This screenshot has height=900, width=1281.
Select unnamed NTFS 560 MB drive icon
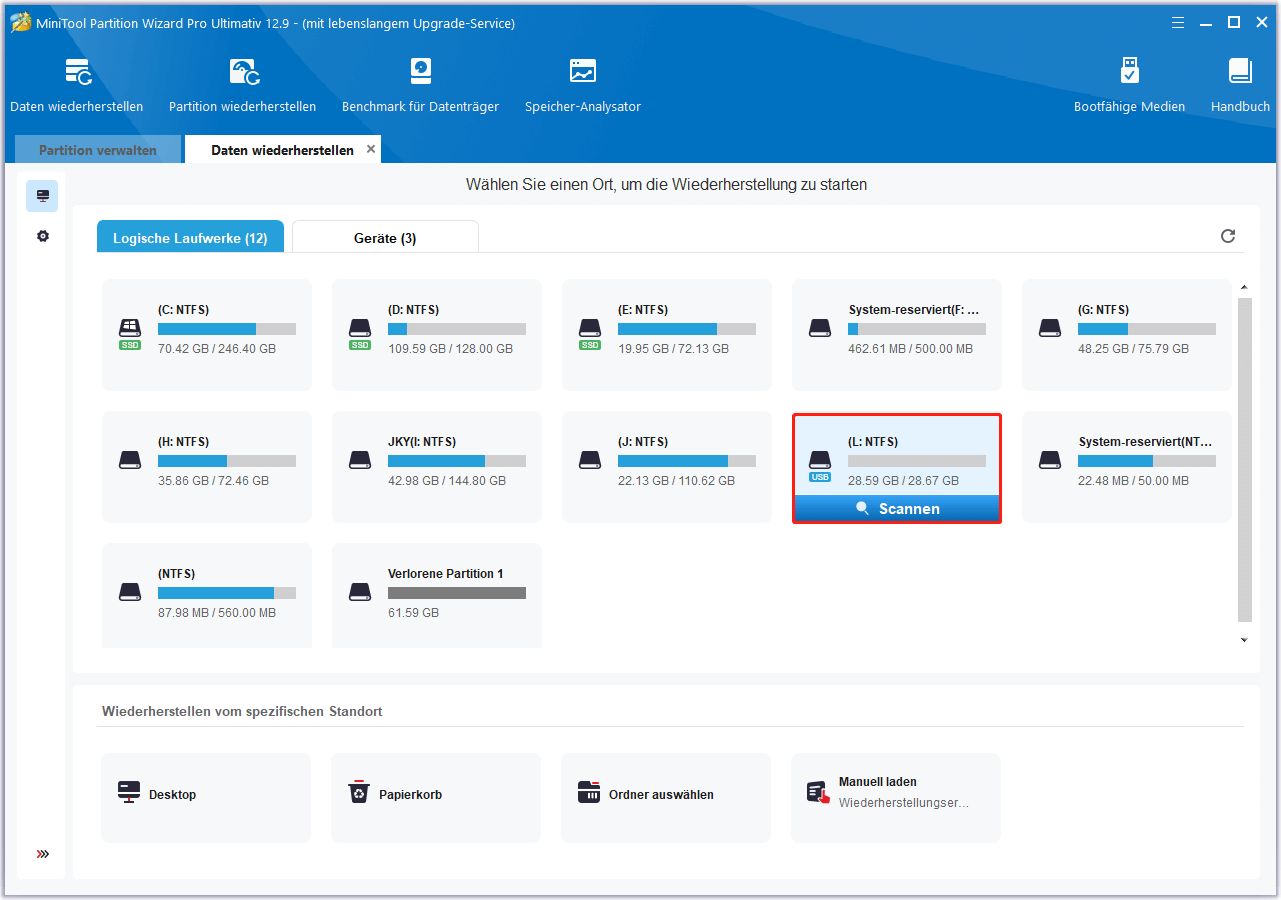click(130, 592)
